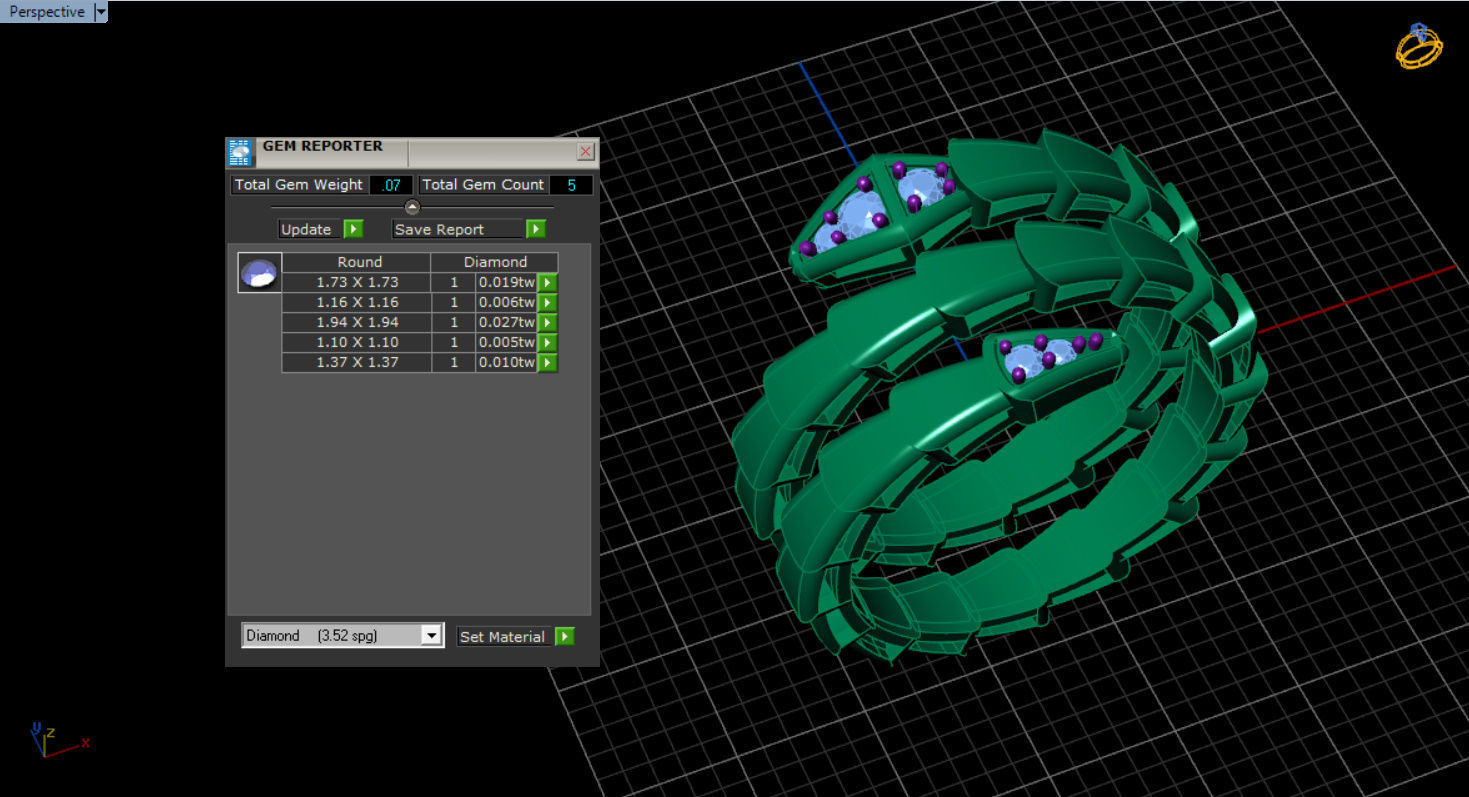Click the Gem Reporter slider handle
1469x797 pixels.
(412, 207)
